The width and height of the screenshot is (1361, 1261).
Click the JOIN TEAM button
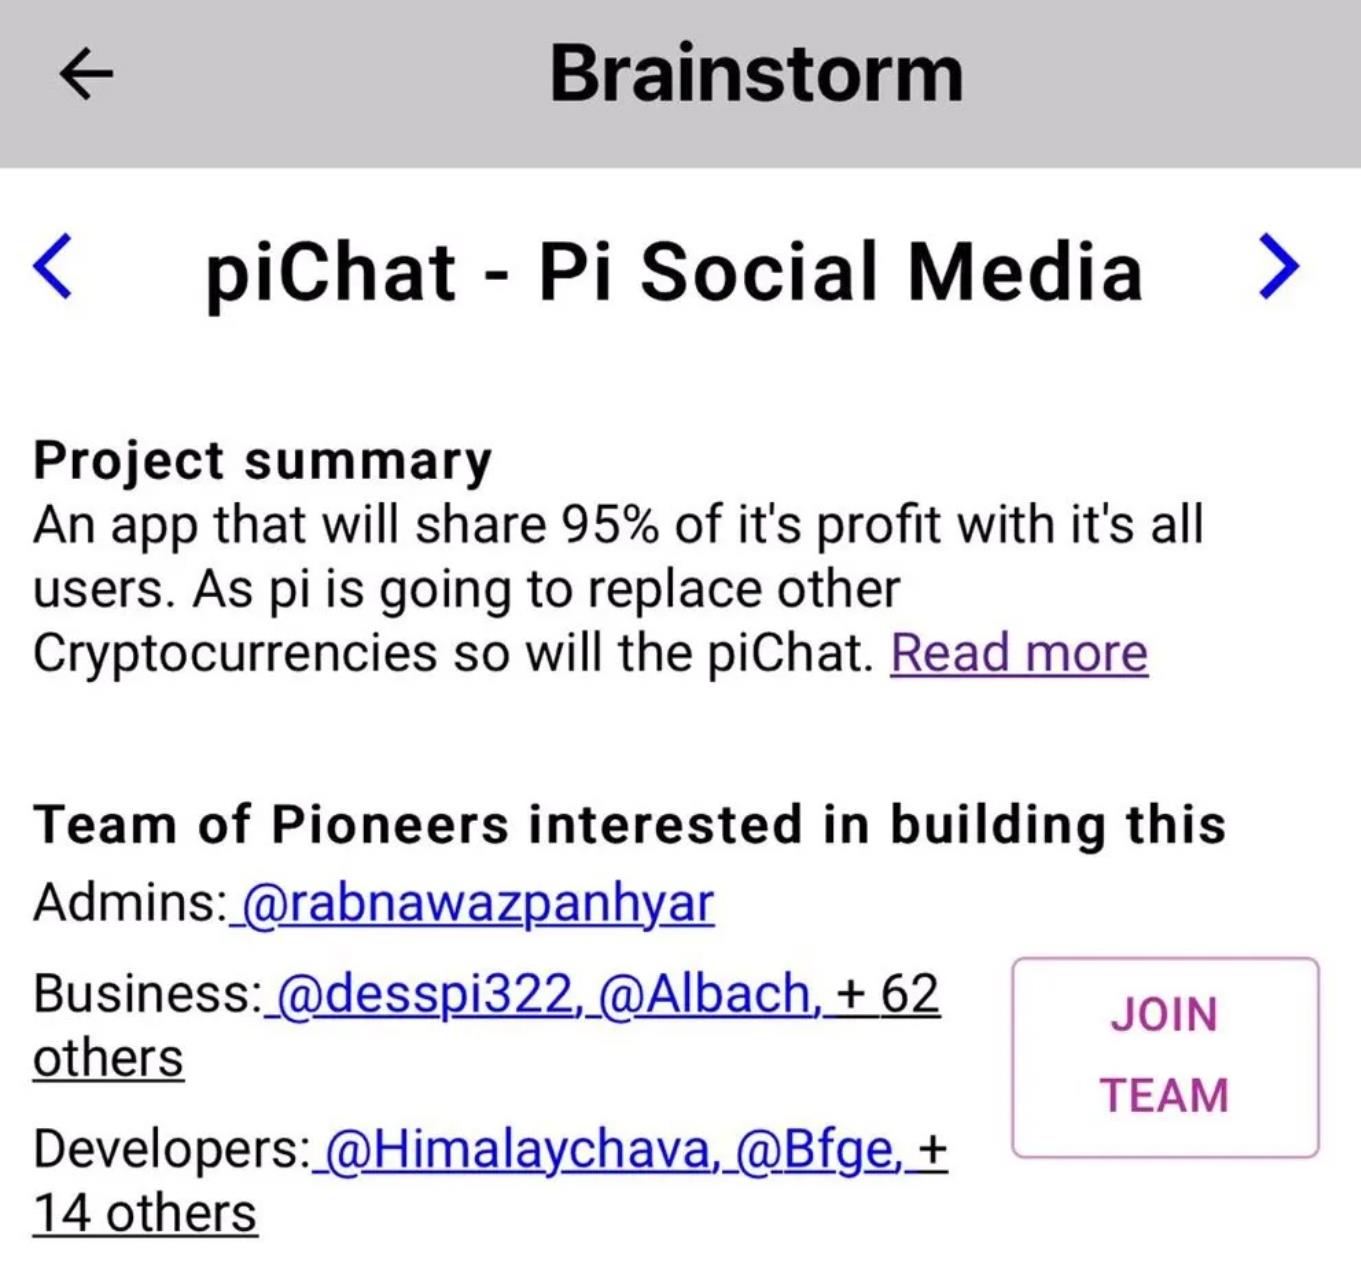[1165, 1057]
